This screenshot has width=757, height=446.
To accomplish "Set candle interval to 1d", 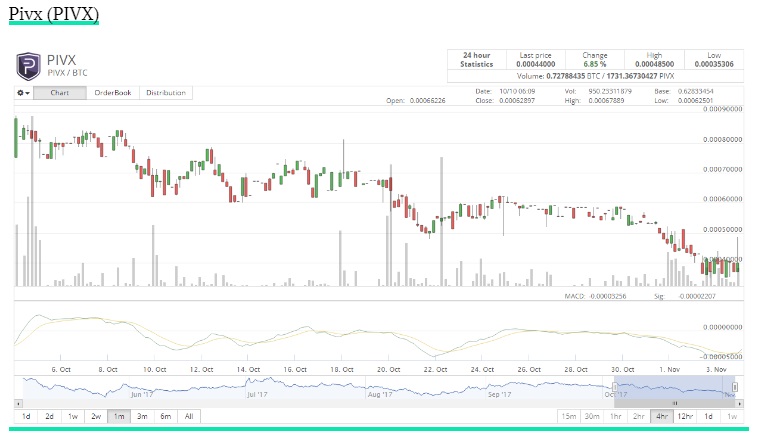I will click(708, 416).
